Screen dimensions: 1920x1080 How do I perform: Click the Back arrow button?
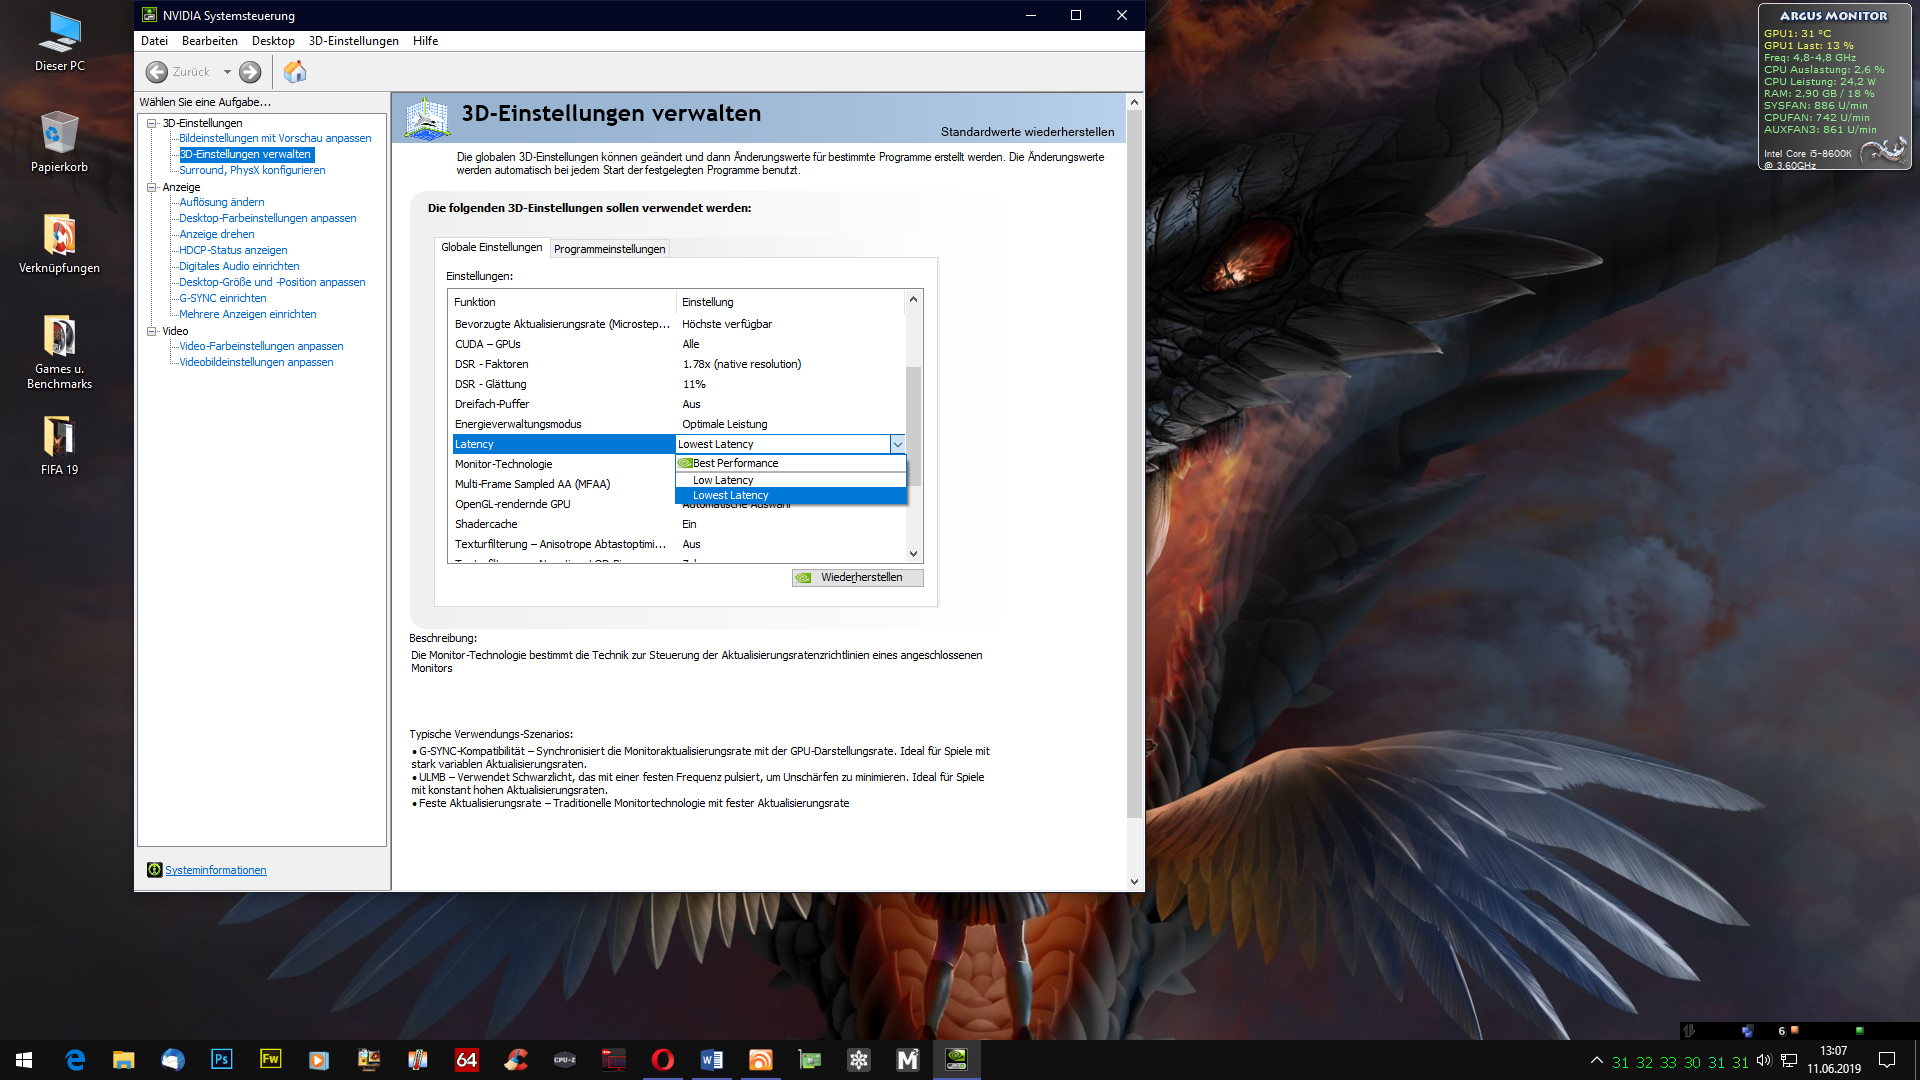pyautogui.click(x=157, y=72)
